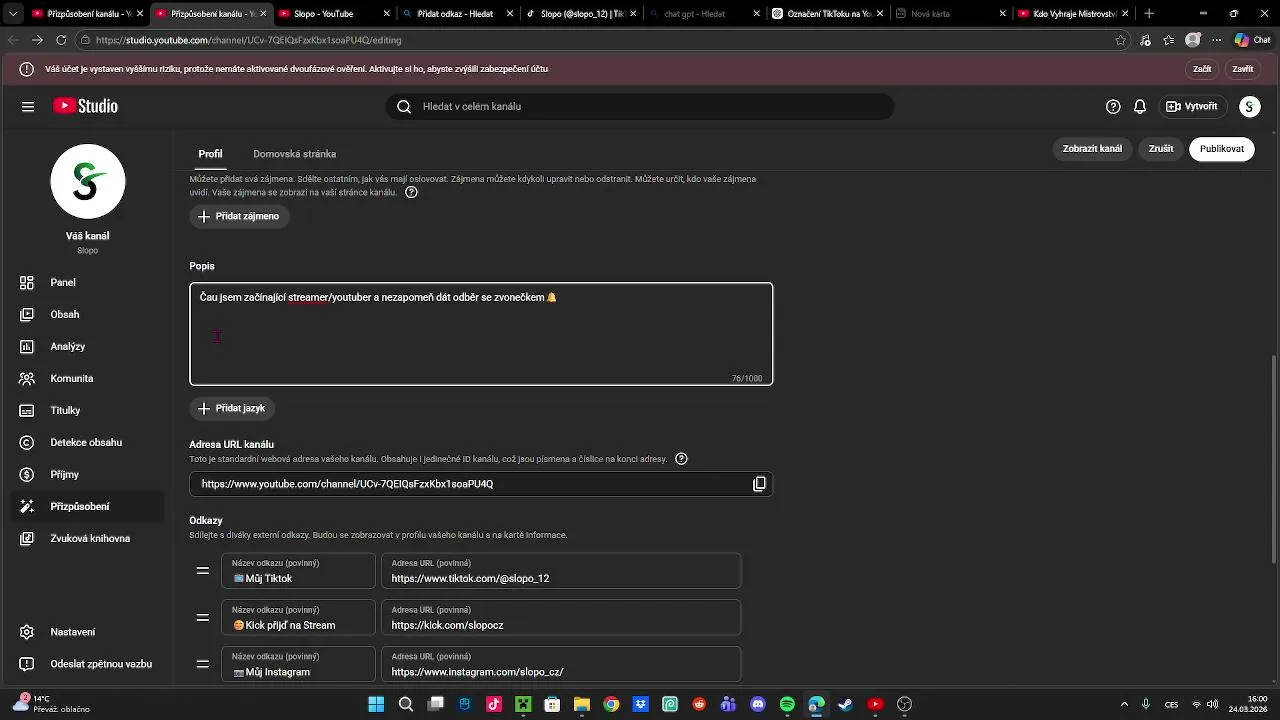Switch to the Profil tab
This screenshot has width=1280, height=720.
[210, 154]
